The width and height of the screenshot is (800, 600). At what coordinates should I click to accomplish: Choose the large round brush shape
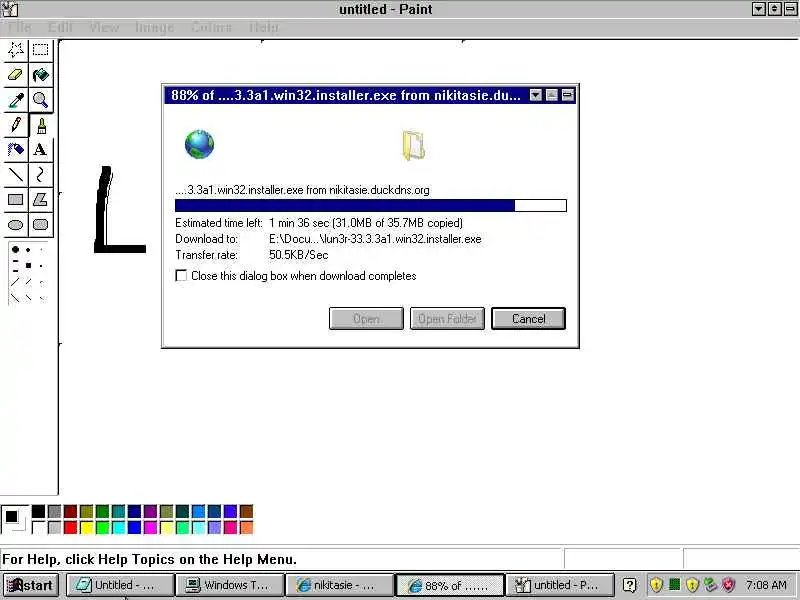pyautogui.click(x=15, y=249)
